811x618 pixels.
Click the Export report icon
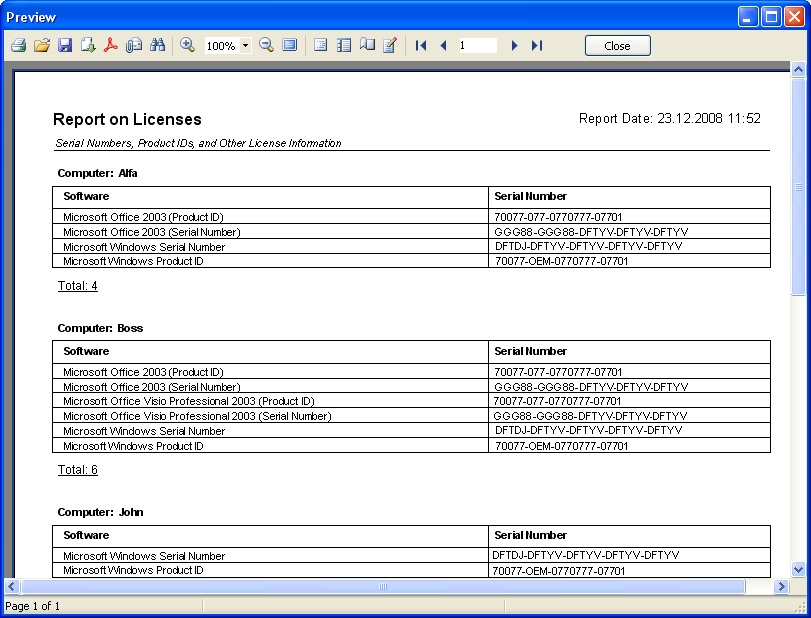[x=88, y=46]
